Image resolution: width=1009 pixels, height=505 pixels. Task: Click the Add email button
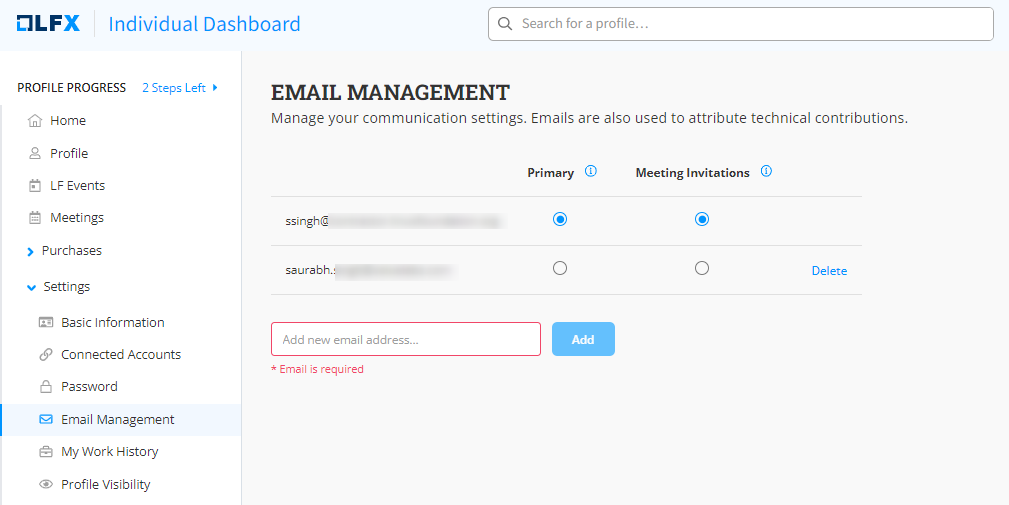pos(583,339)
